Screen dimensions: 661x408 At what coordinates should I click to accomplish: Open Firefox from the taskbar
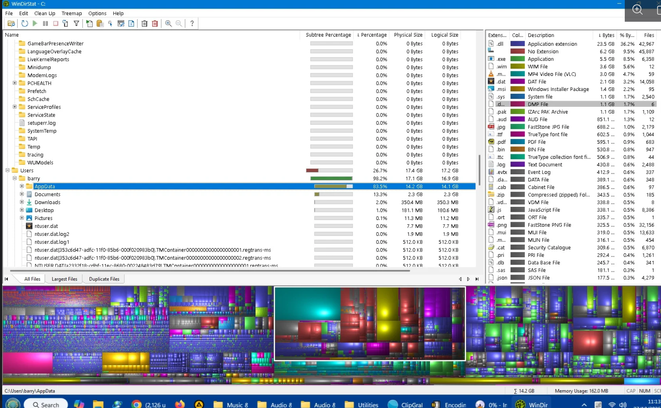(180, 404)
